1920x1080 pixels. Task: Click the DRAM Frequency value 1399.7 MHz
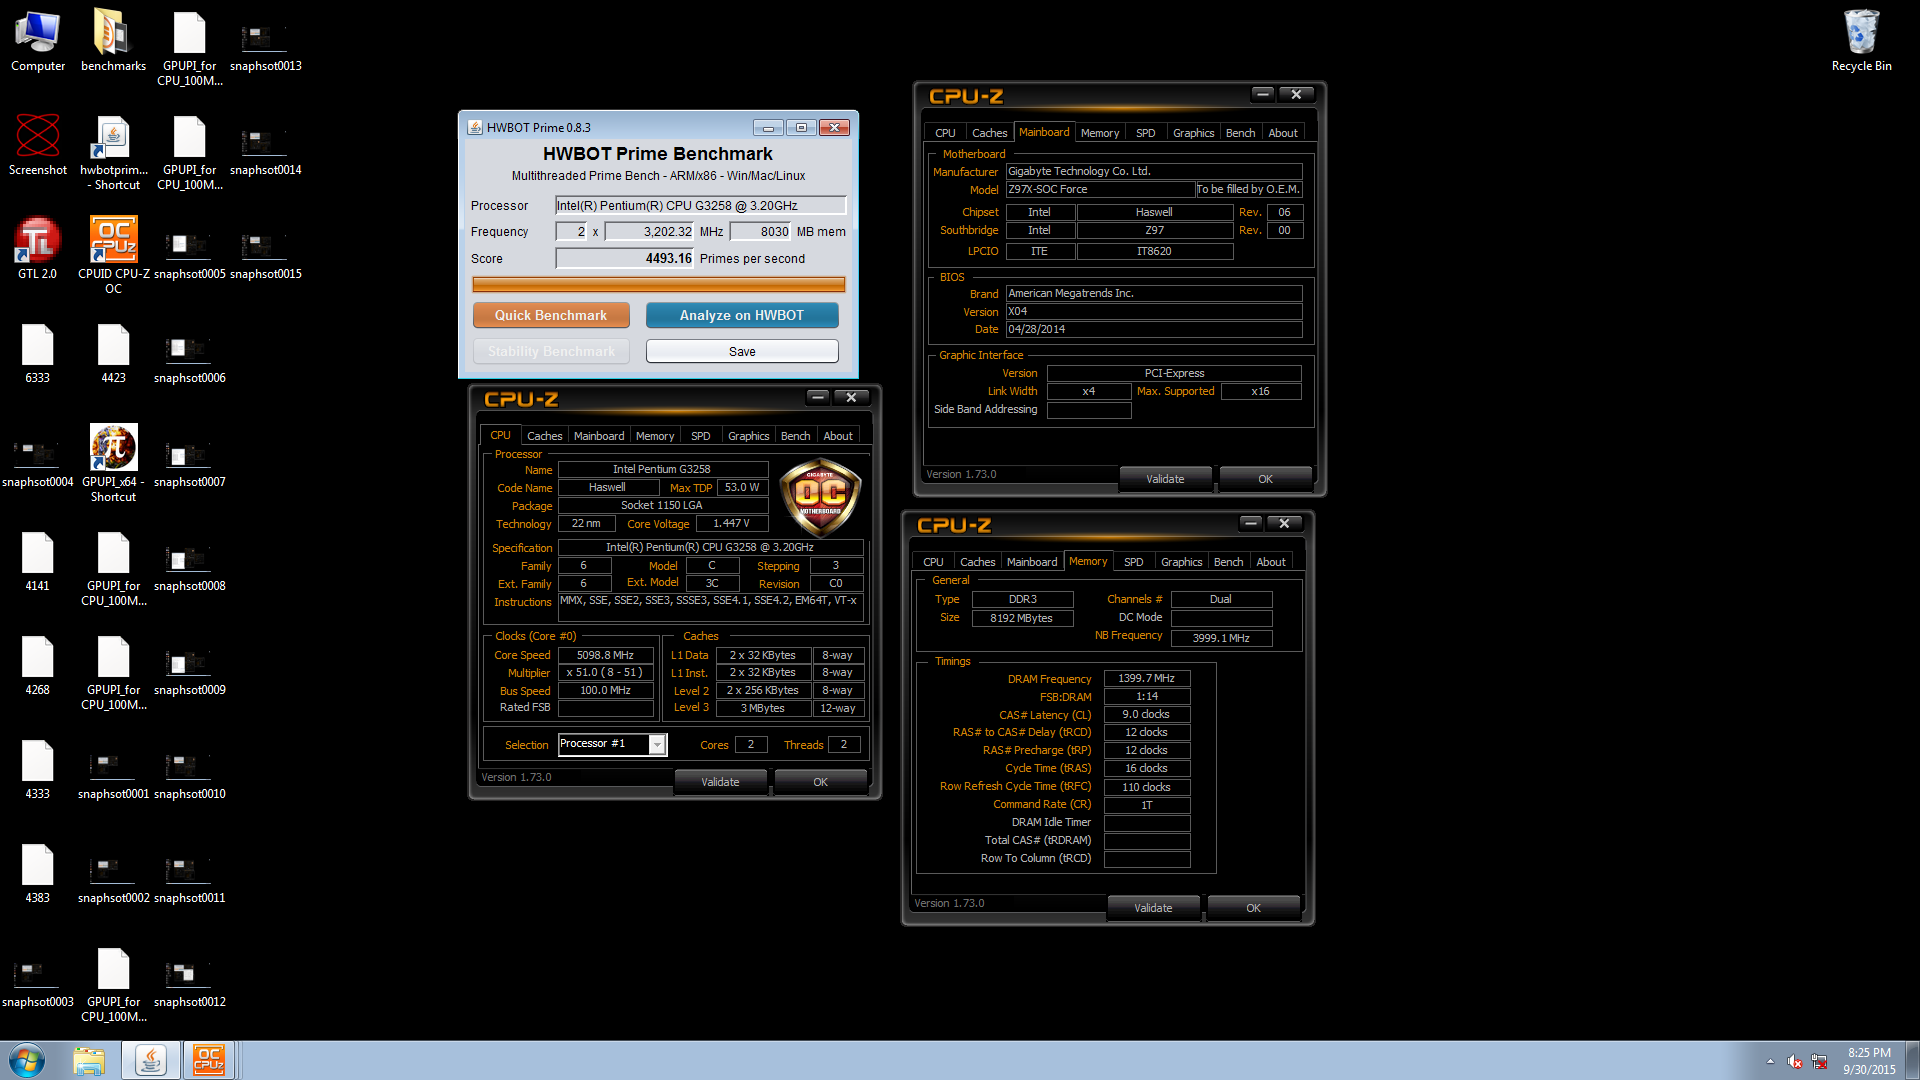click(x=1146, y=678)
